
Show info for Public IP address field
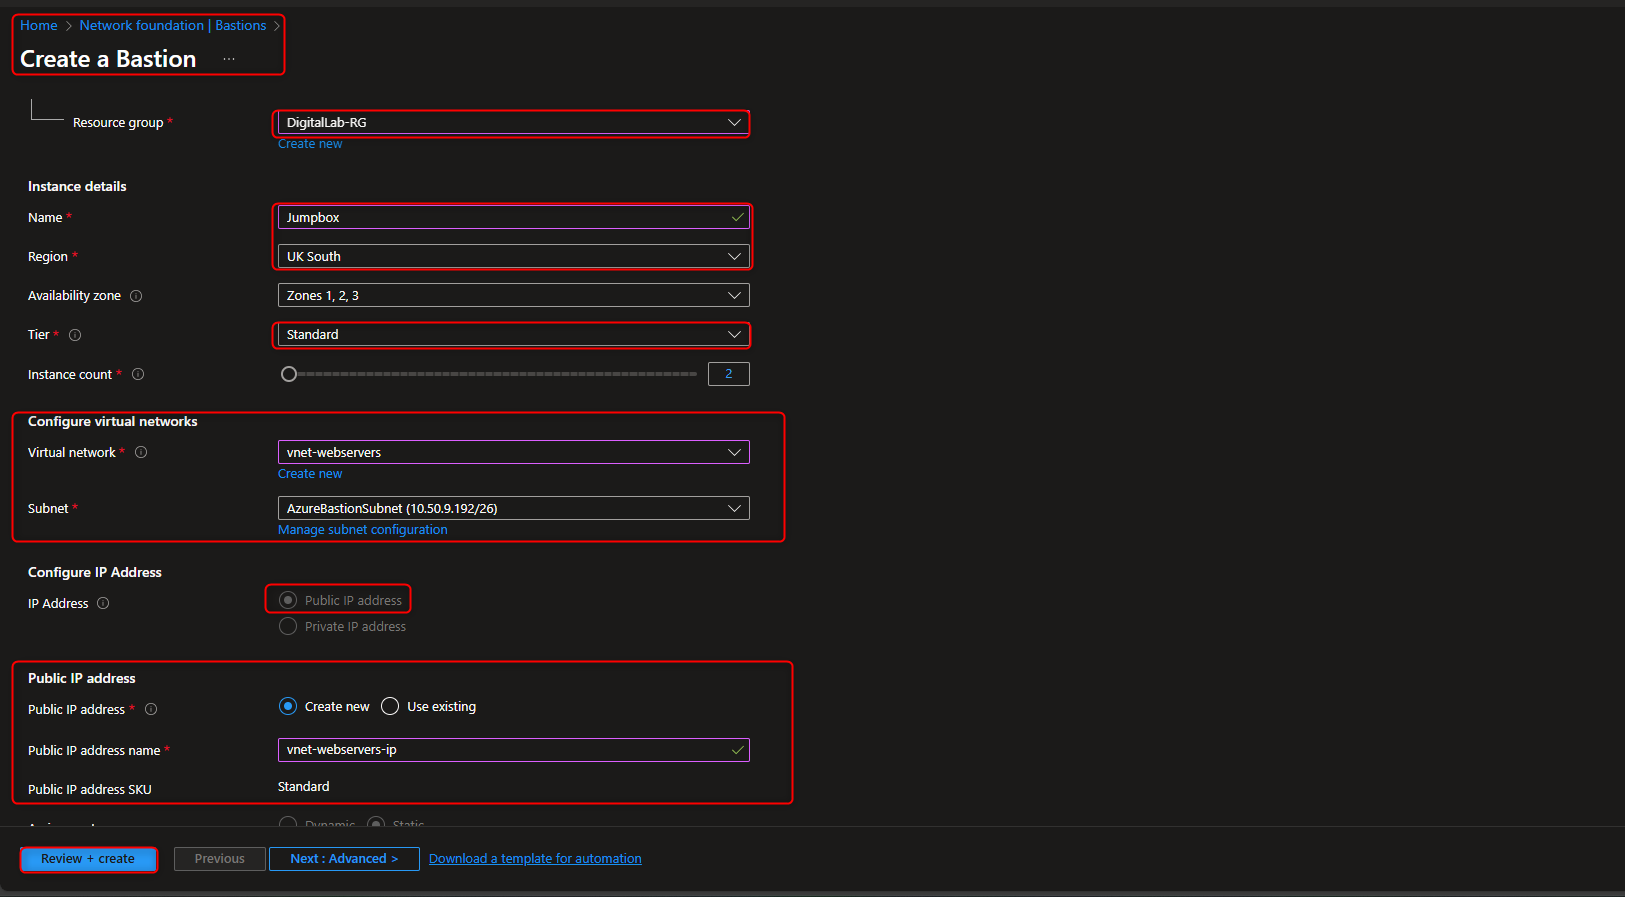[x=151, y=709]
